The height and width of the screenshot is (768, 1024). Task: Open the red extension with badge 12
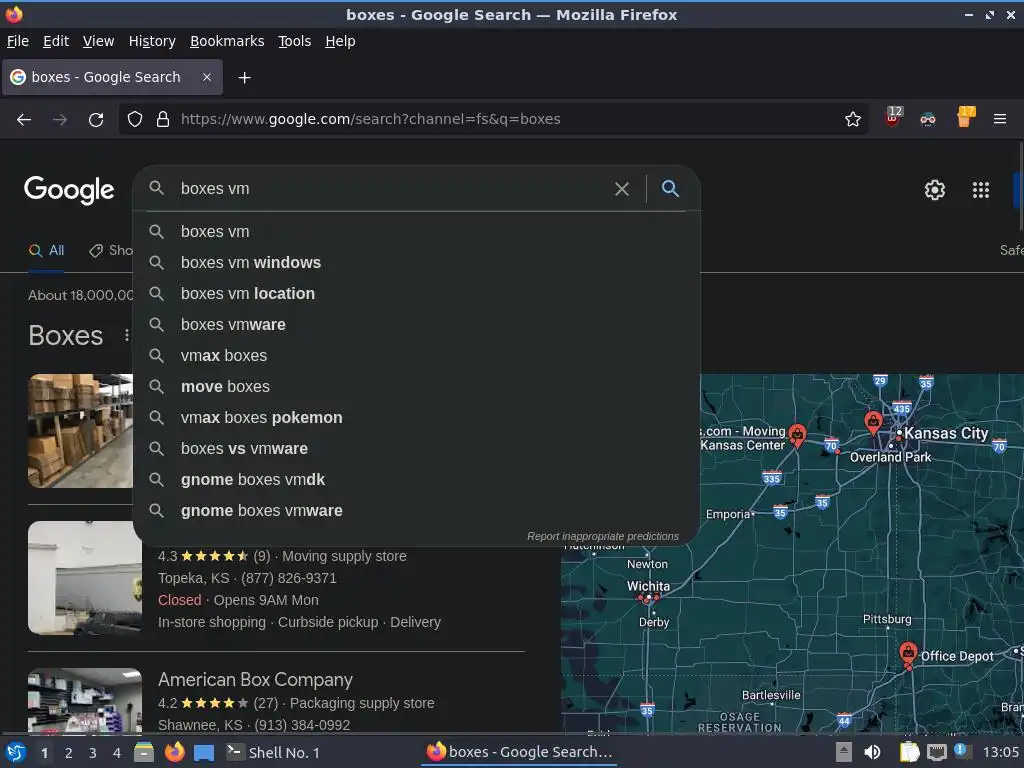point(893,117)
